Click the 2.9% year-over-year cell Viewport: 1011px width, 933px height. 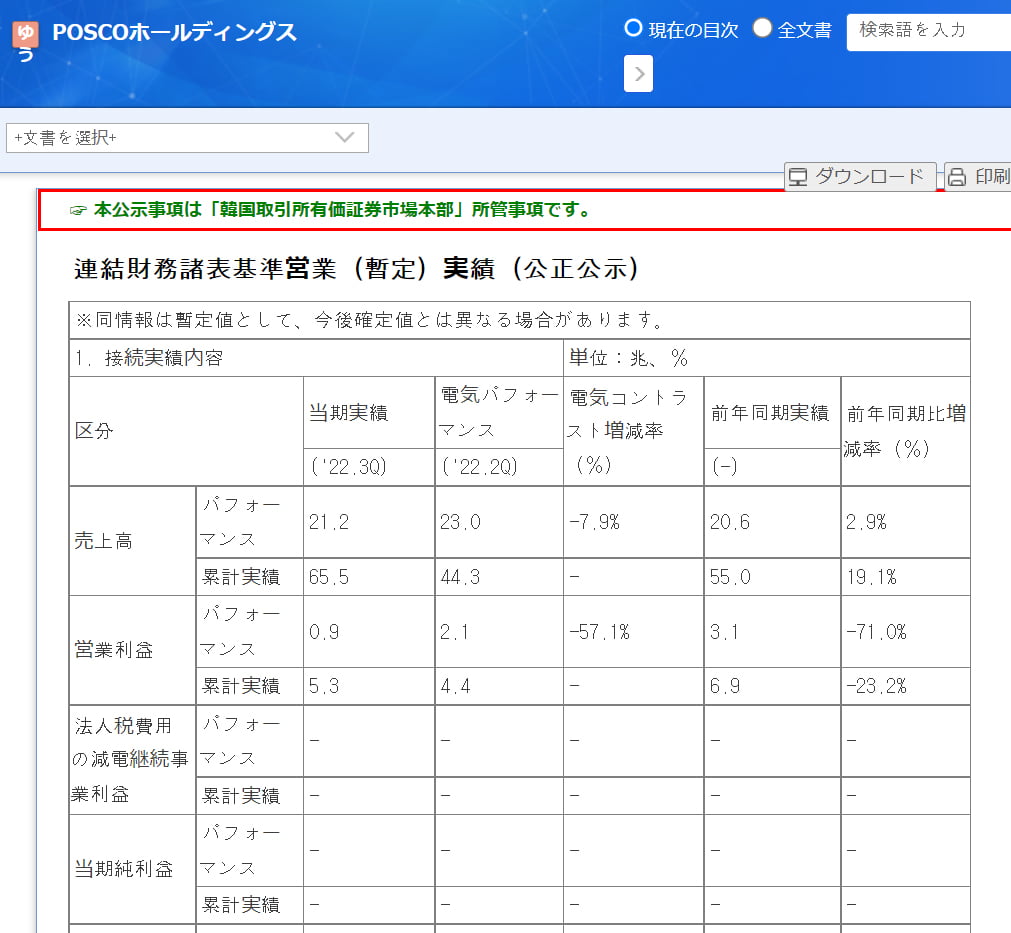click(x=906, y=522)
